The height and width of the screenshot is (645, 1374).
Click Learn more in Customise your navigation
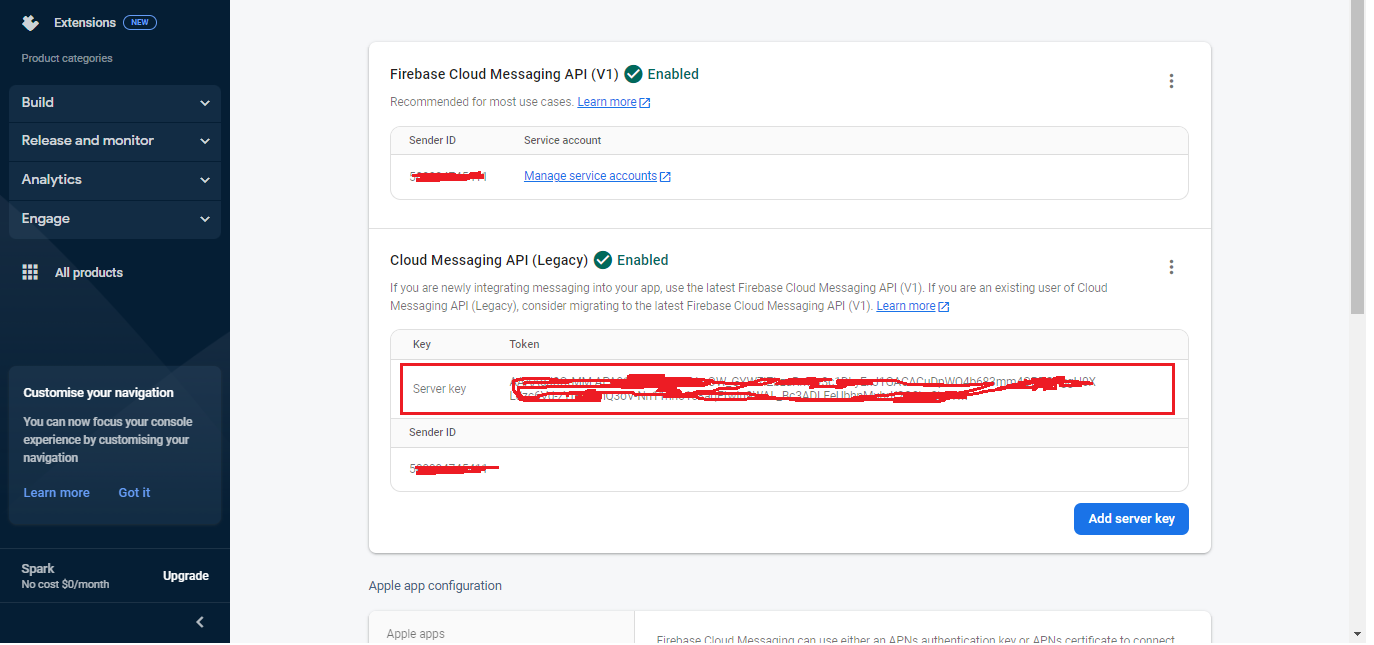[x=56, y=492]
